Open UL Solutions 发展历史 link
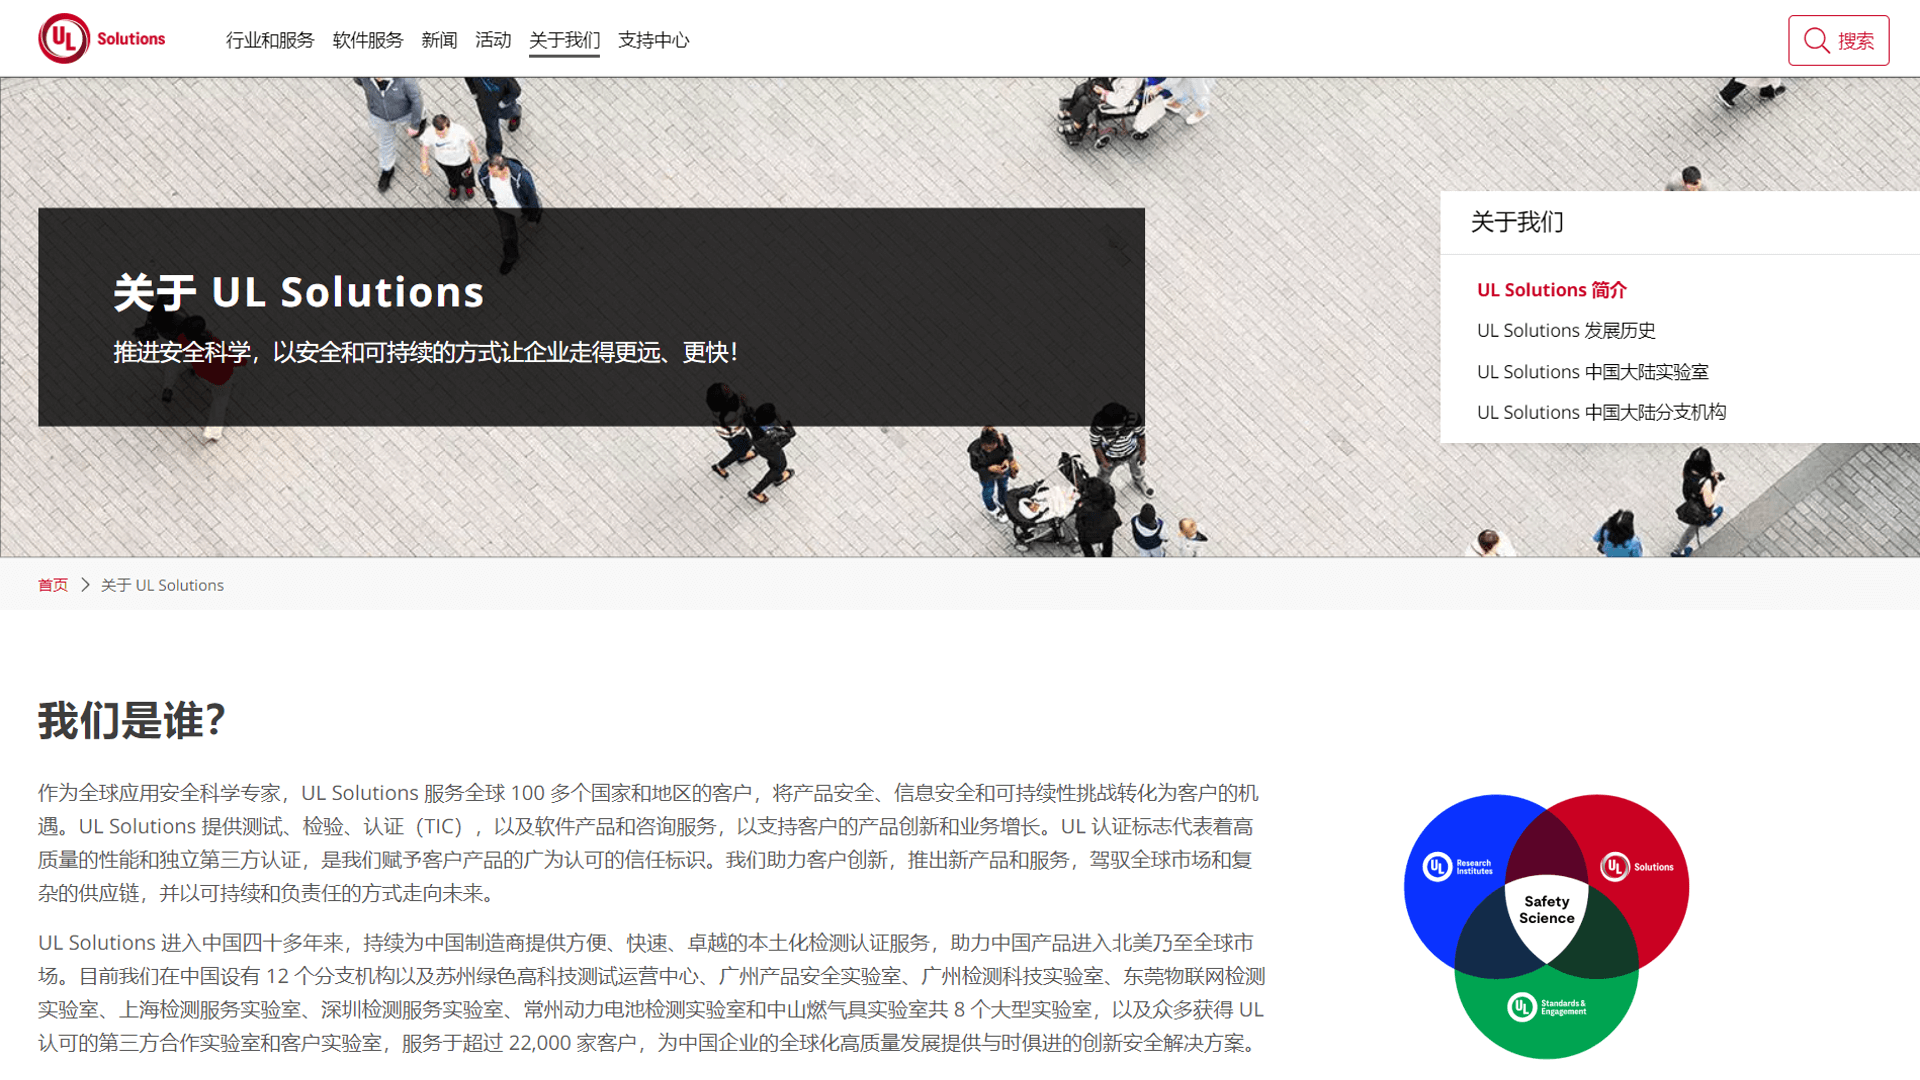 1566,330
